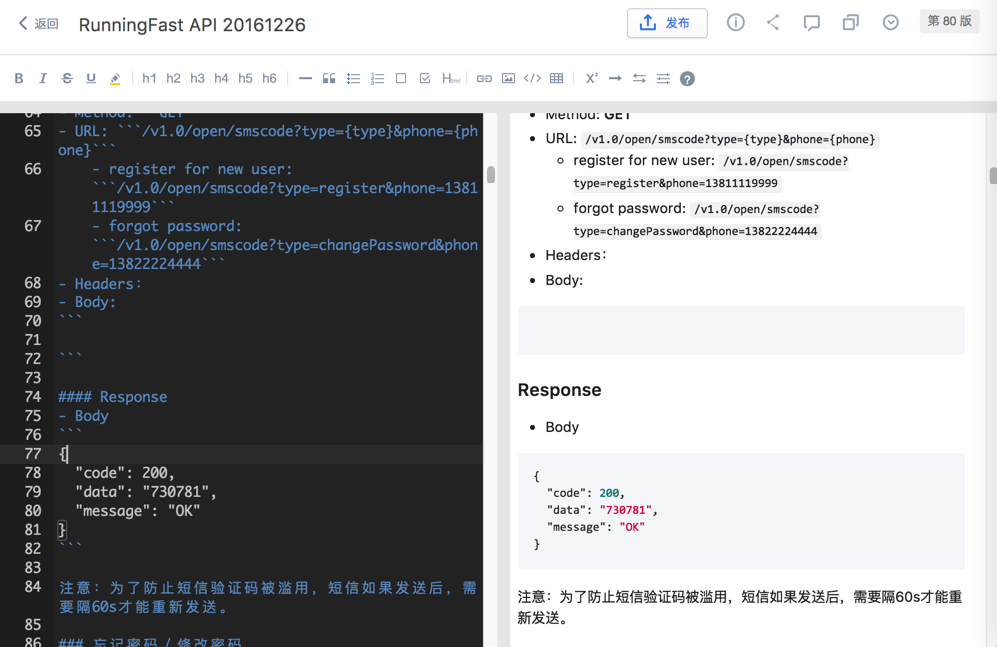997x647 pixels.
Task: Expand the circled down-arrow menu
Action: [x=891, y=23]
